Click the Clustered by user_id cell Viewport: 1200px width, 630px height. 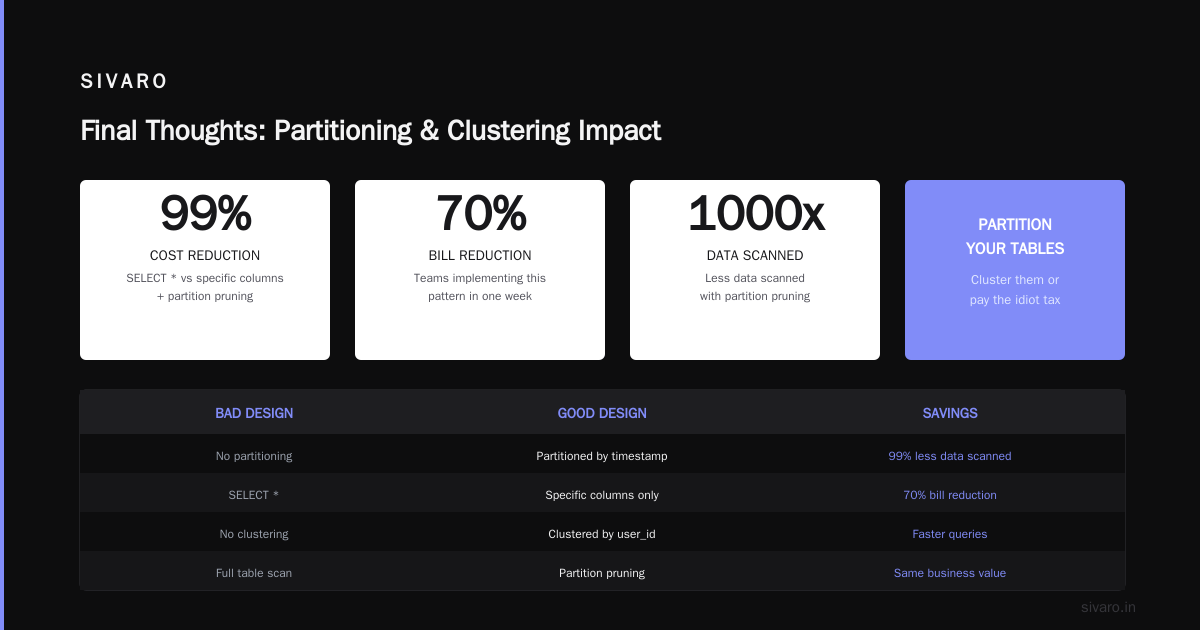click(x=602, y=534)
